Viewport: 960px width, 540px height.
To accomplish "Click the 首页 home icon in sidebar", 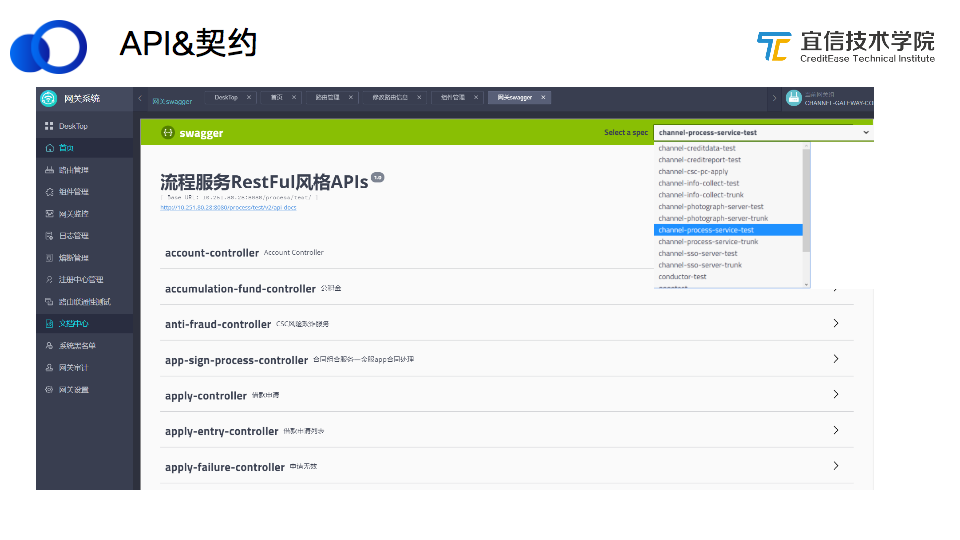I will click(x=50, y=148).
